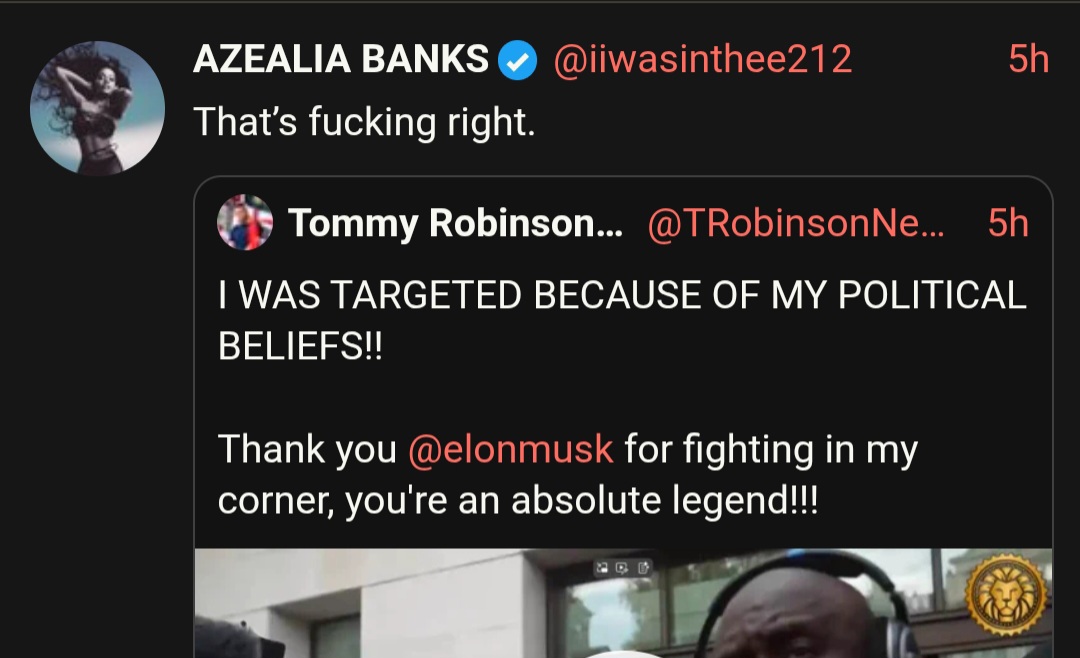The width and height of the screenshot is (1080, 658).
Task: Click the picture icon on video overlay
Action: click(x=602, y=568)
